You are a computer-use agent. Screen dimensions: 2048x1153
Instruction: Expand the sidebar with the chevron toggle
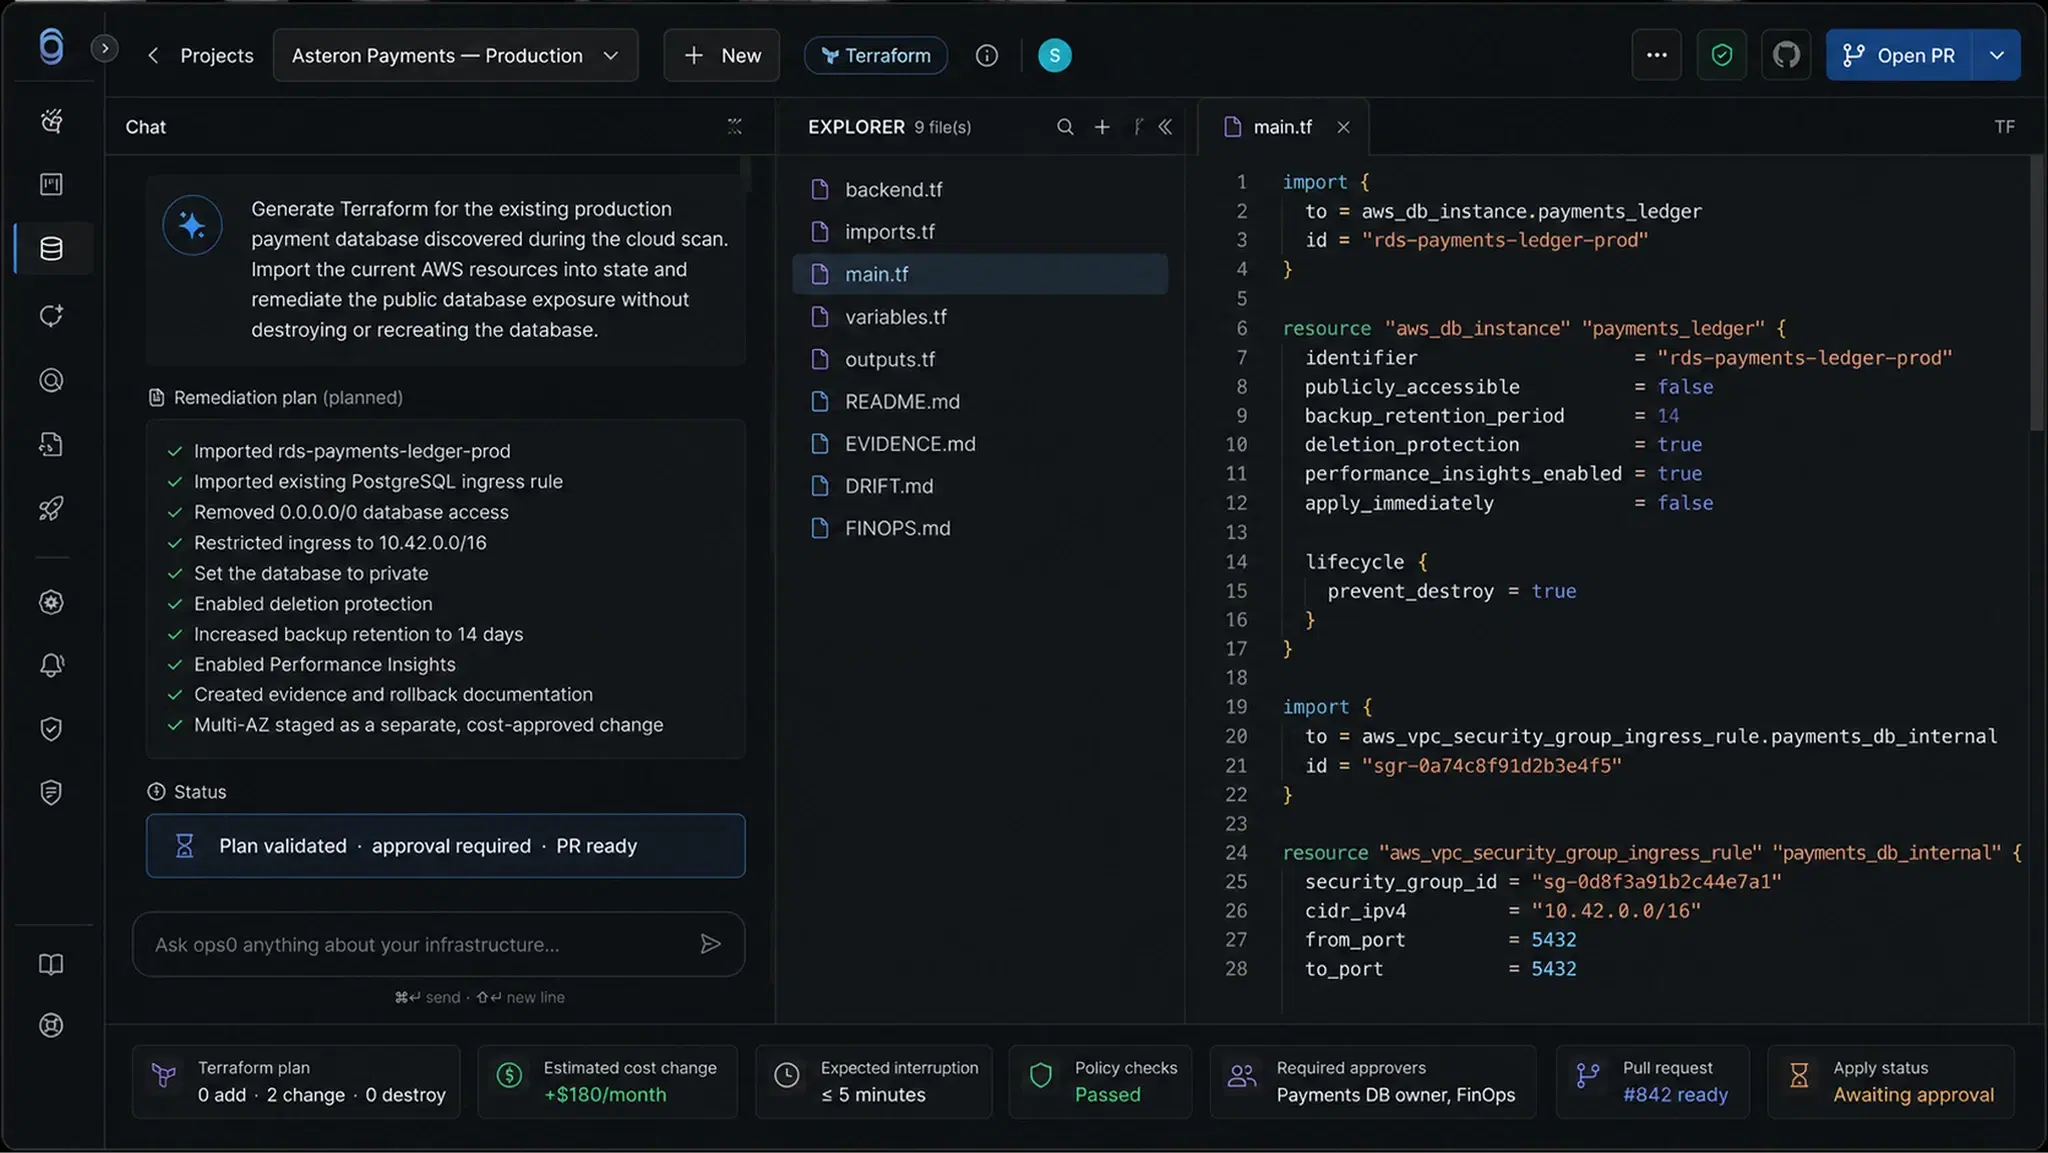[x=104, y=48]
